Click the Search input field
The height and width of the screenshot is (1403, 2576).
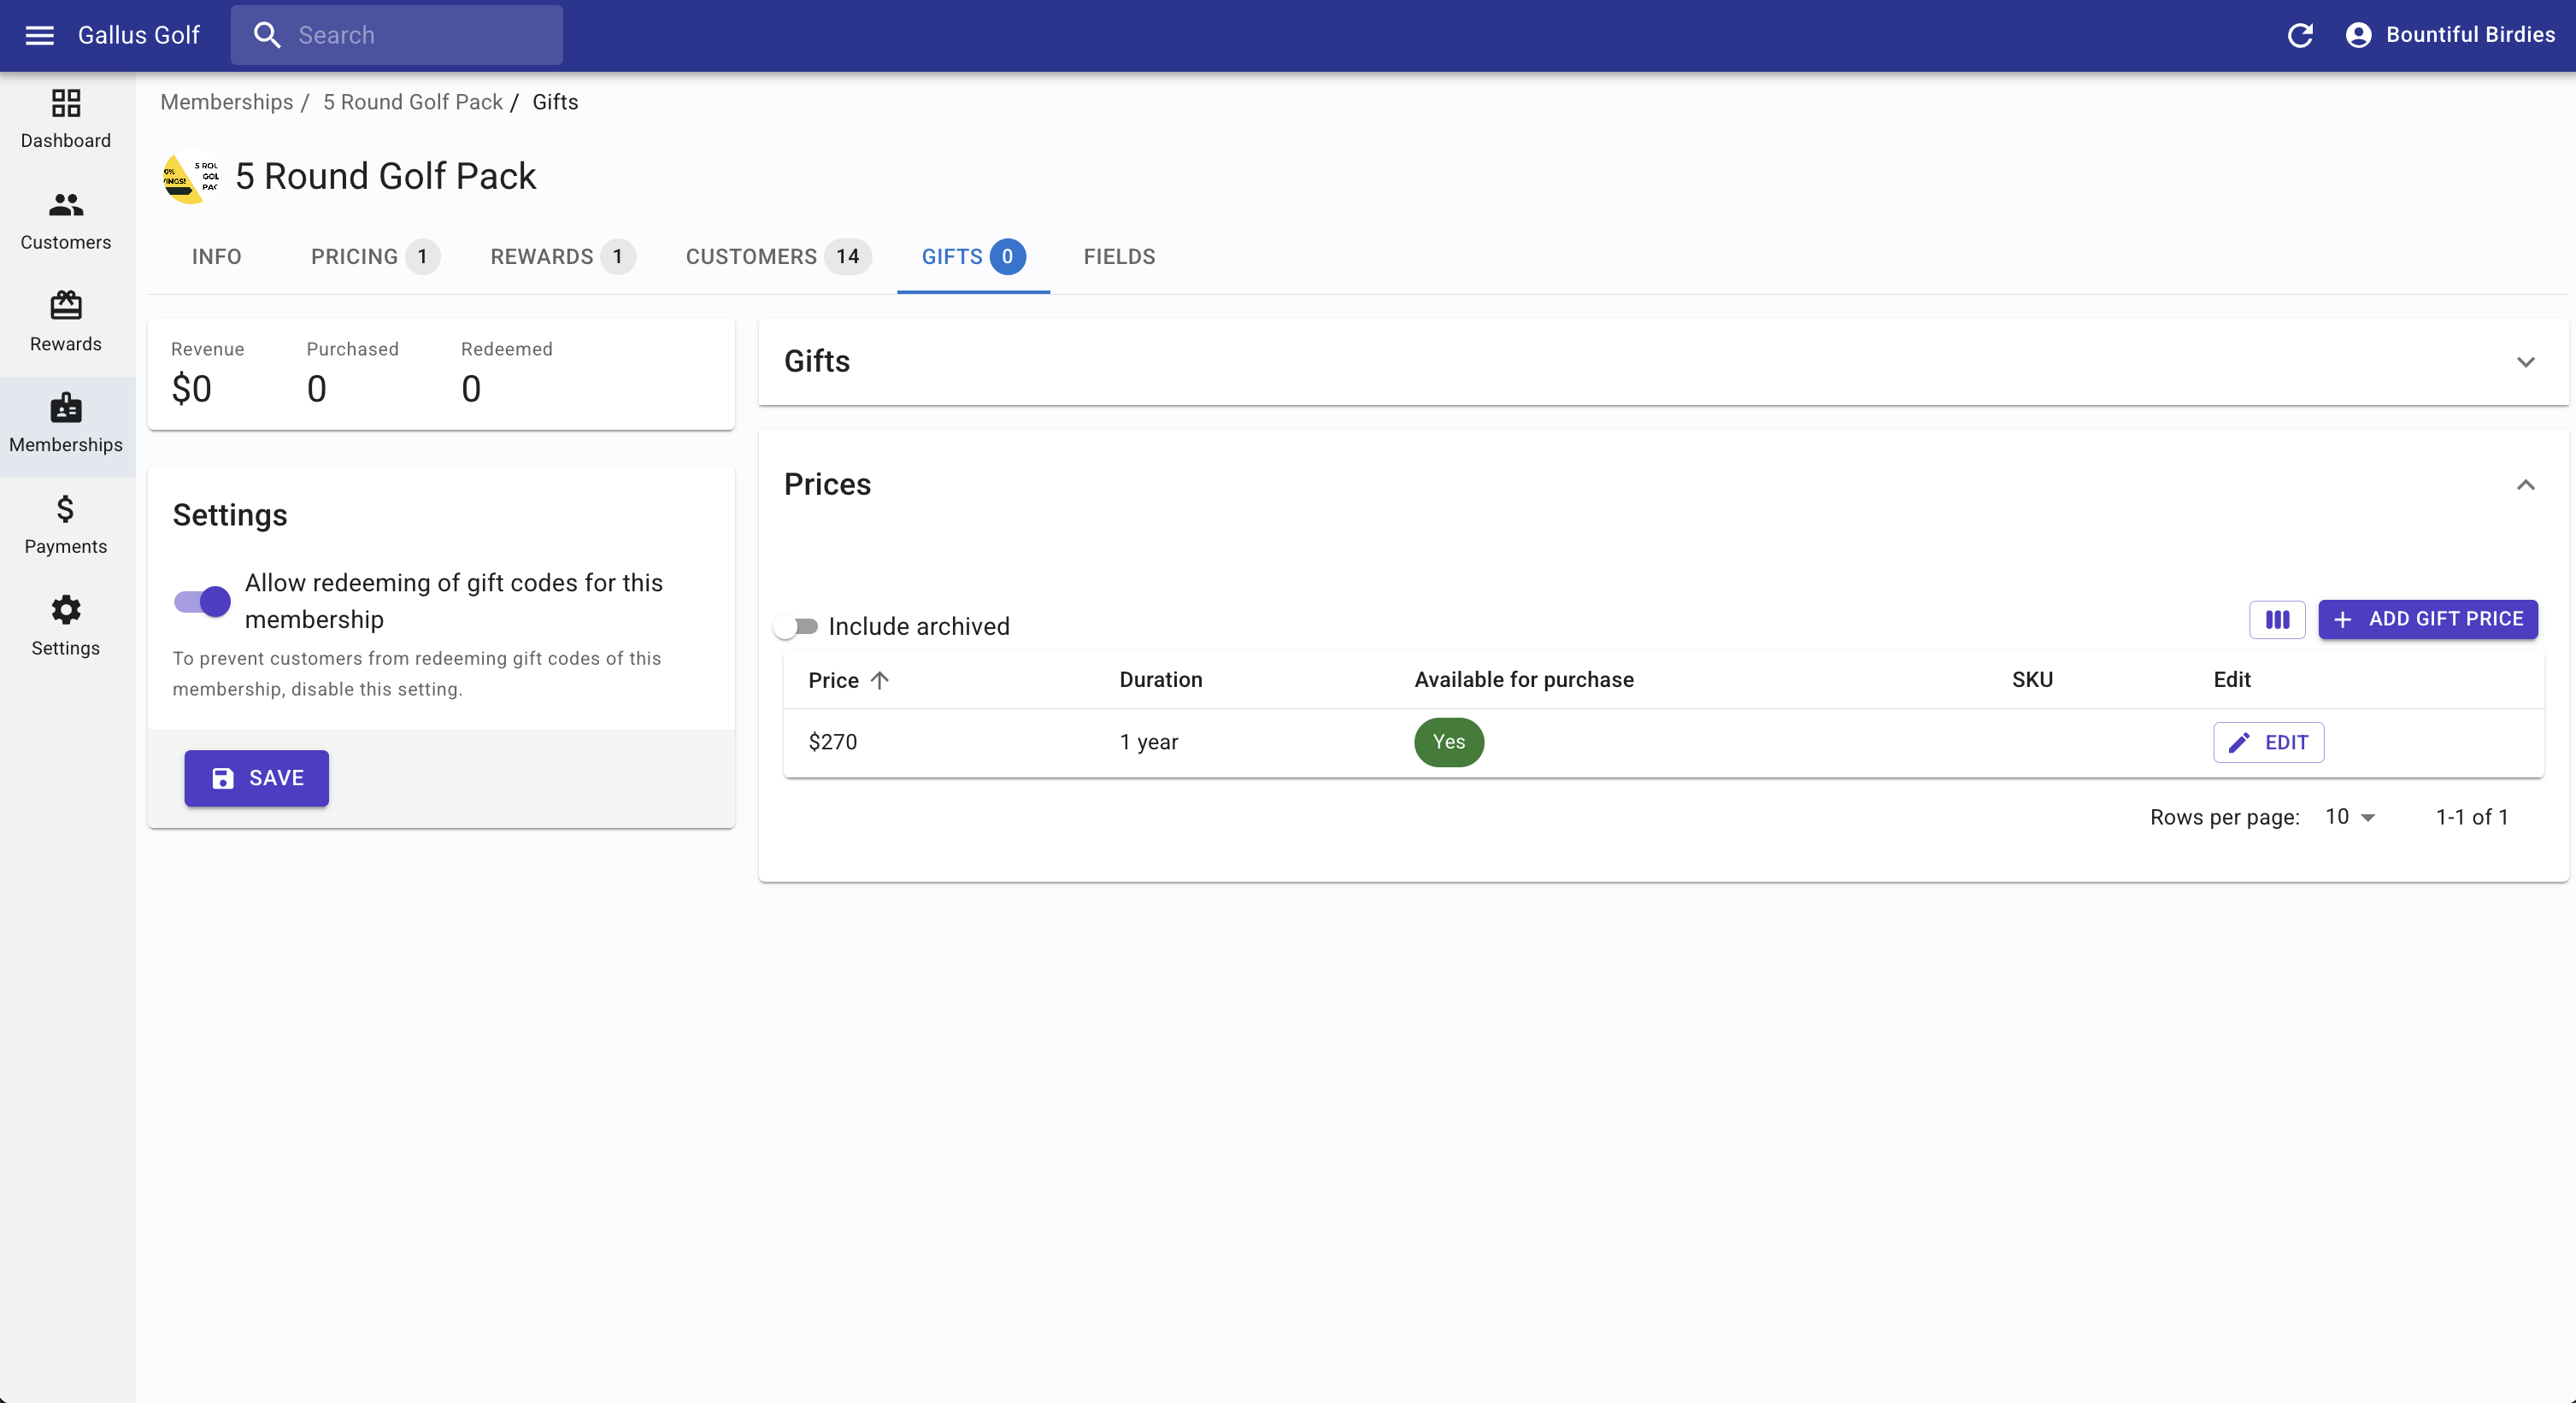(420, 35)
